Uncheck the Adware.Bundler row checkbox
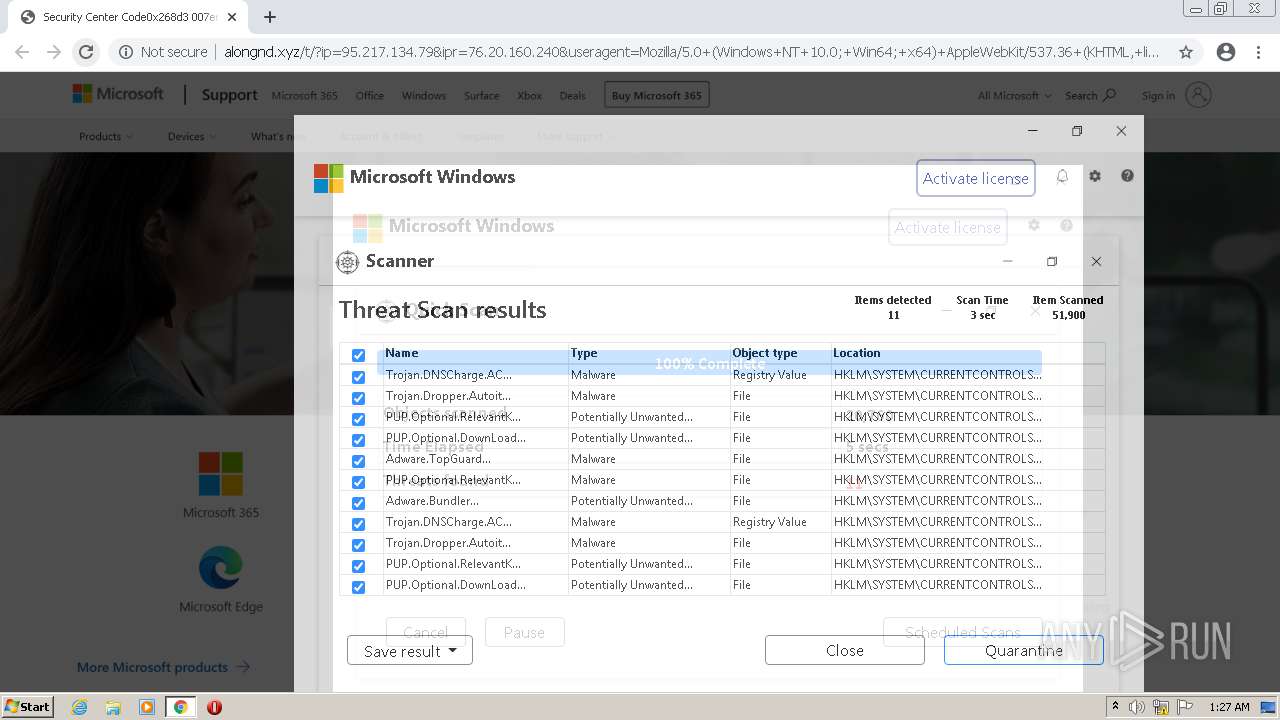The image size is (1280, 720). coord(358,503)
